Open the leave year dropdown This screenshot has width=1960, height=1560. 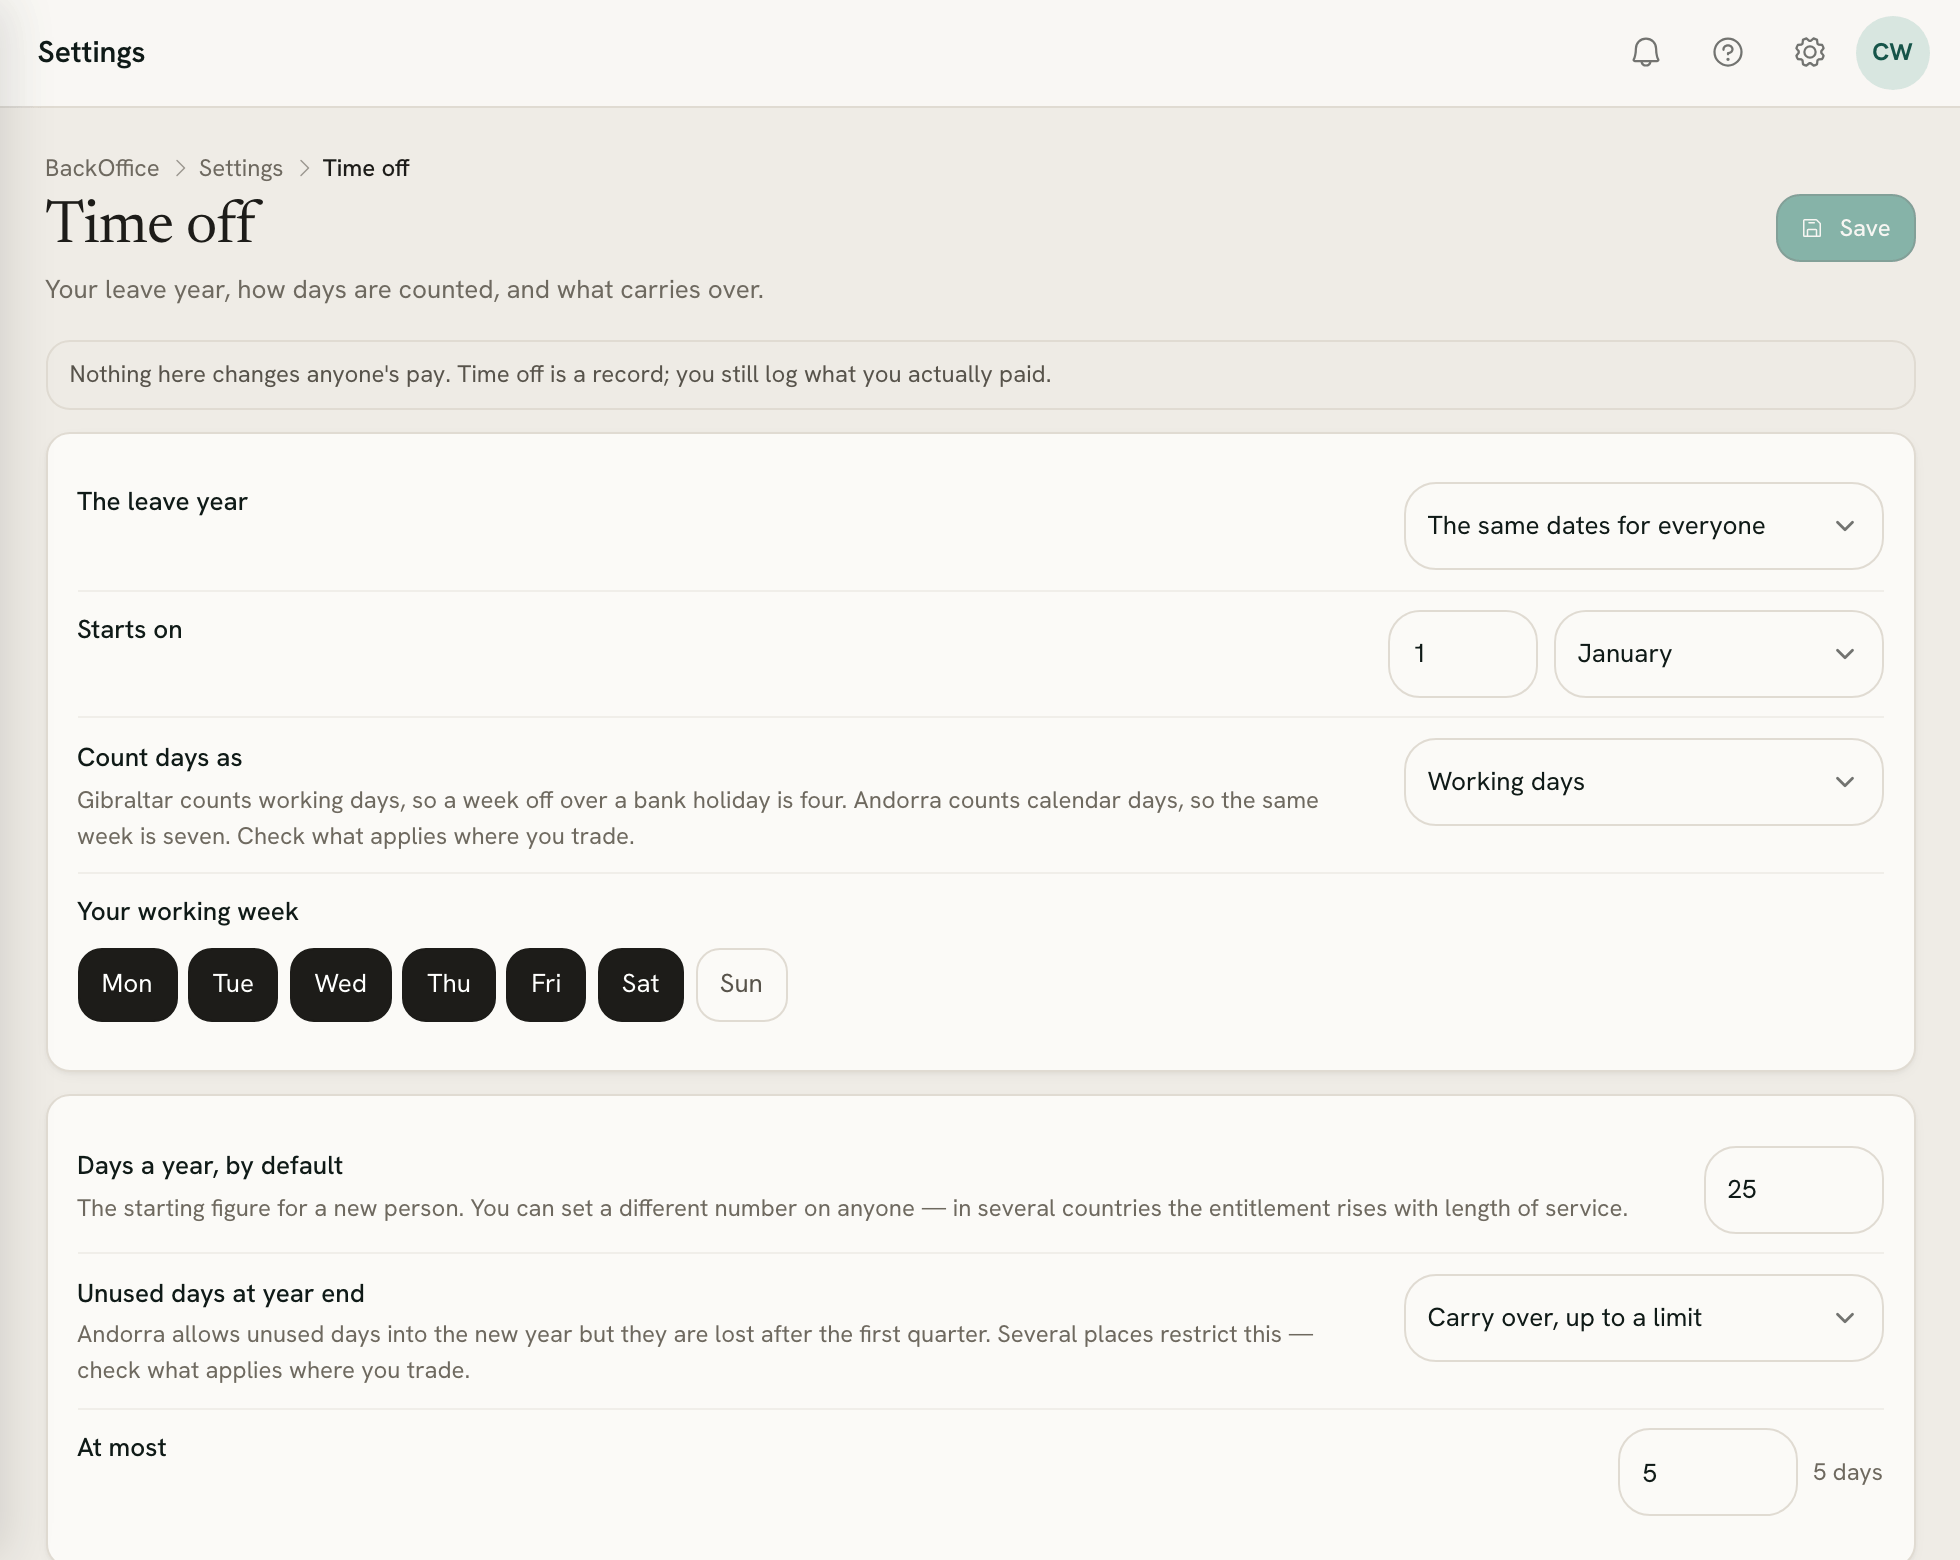[1643, 526]
